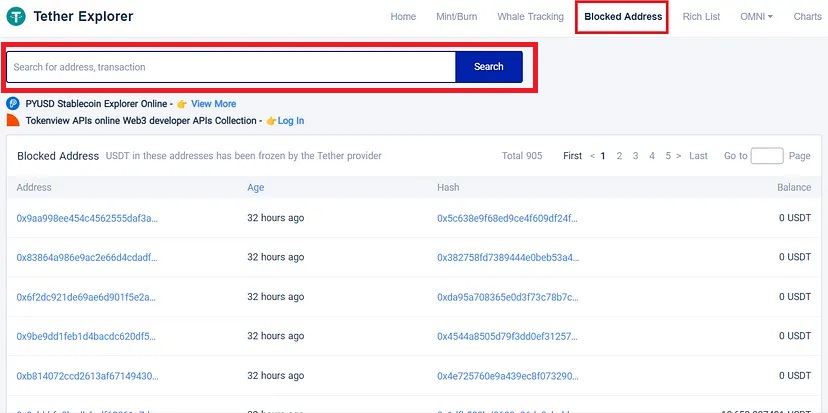The height and width of the screenshot is (413, 828).
Task: Open hash 0x4544a8505d79f3dd0ef31257
Action: [x=507, y=336]
